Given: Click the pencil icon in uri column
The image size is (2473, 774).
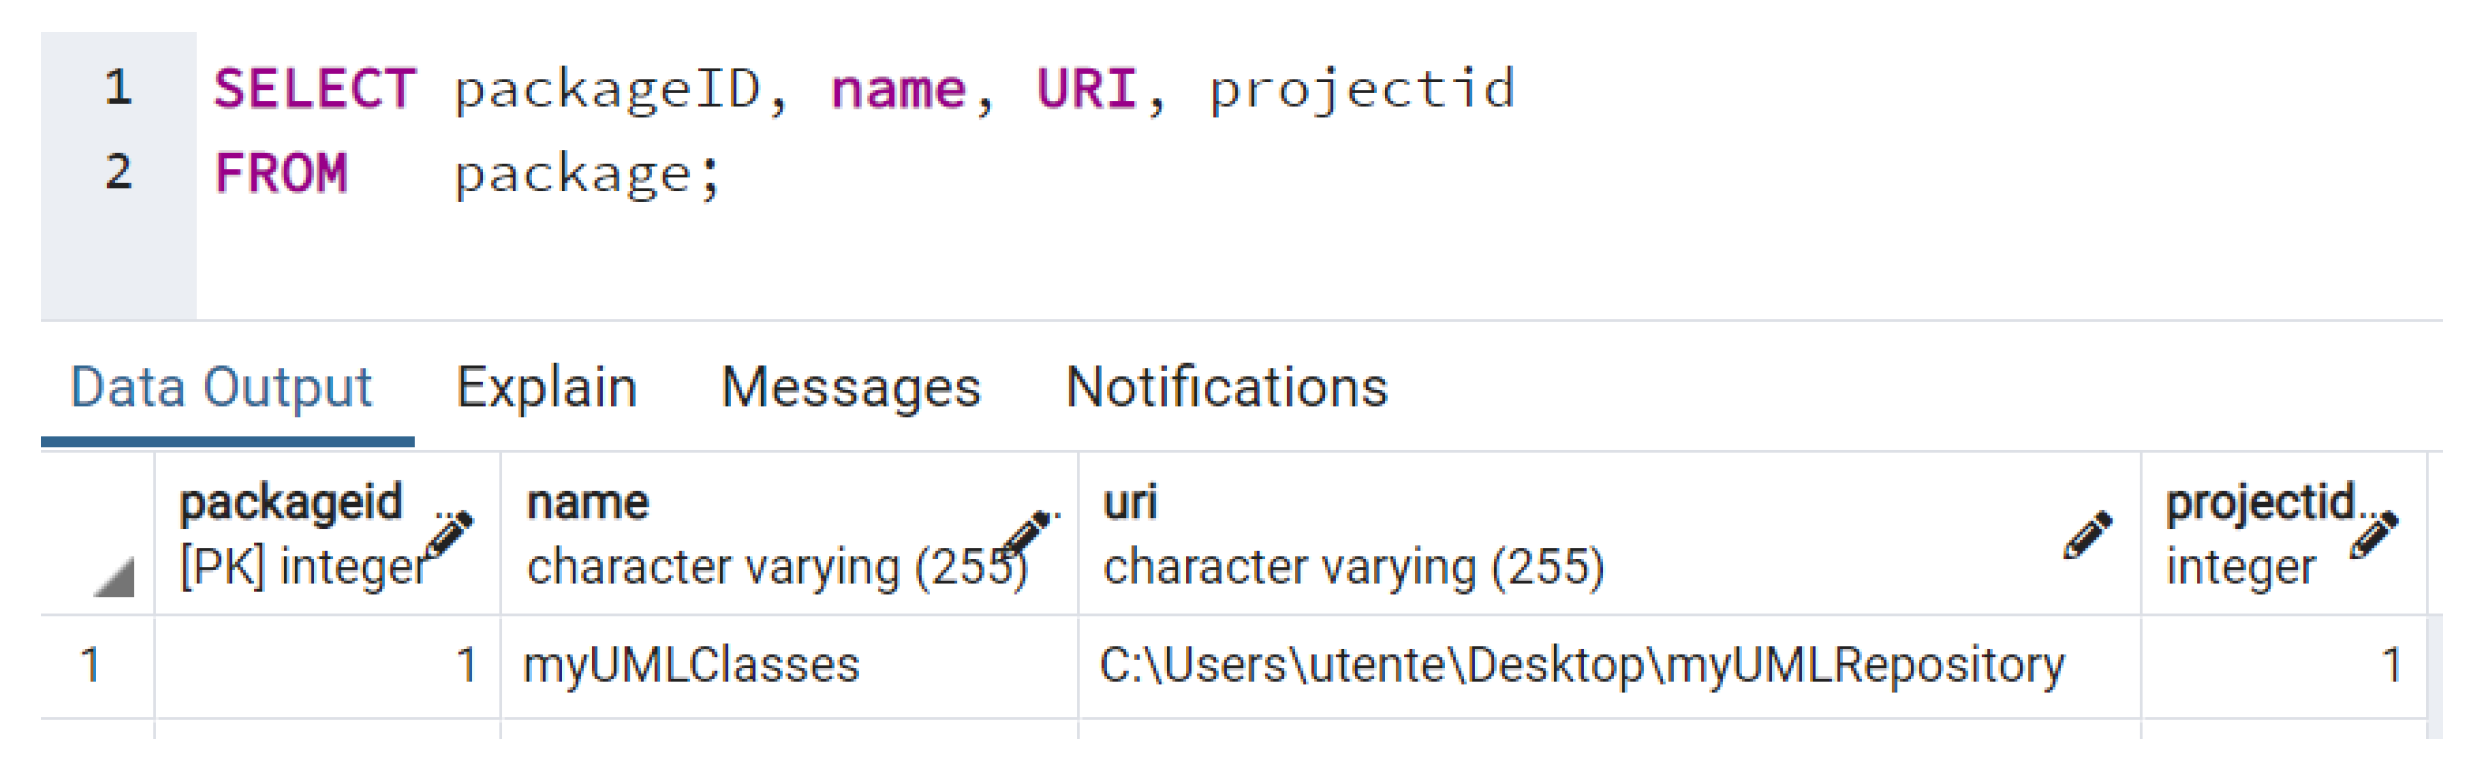Looking at the screenshot, I should pyautogui.click(x=2088, y=534).
